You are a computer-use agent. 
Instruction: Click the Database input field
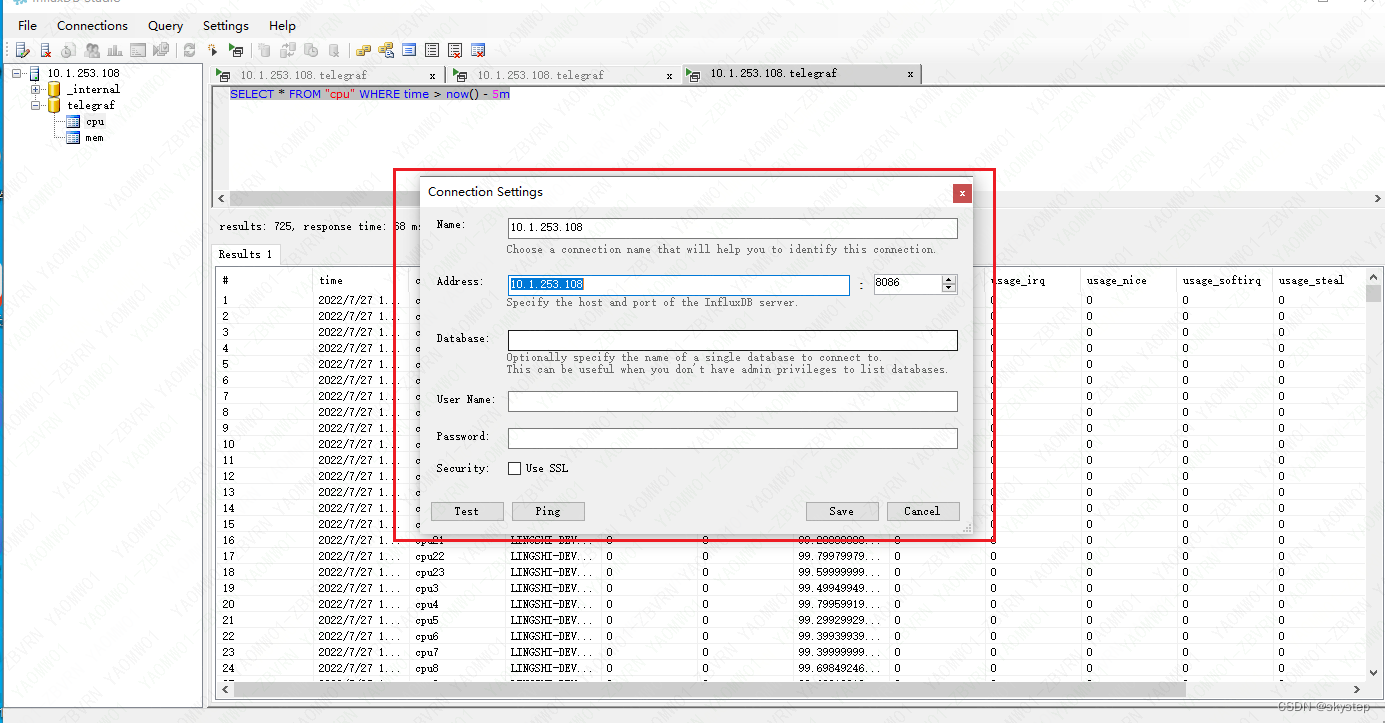coord(733,341)
